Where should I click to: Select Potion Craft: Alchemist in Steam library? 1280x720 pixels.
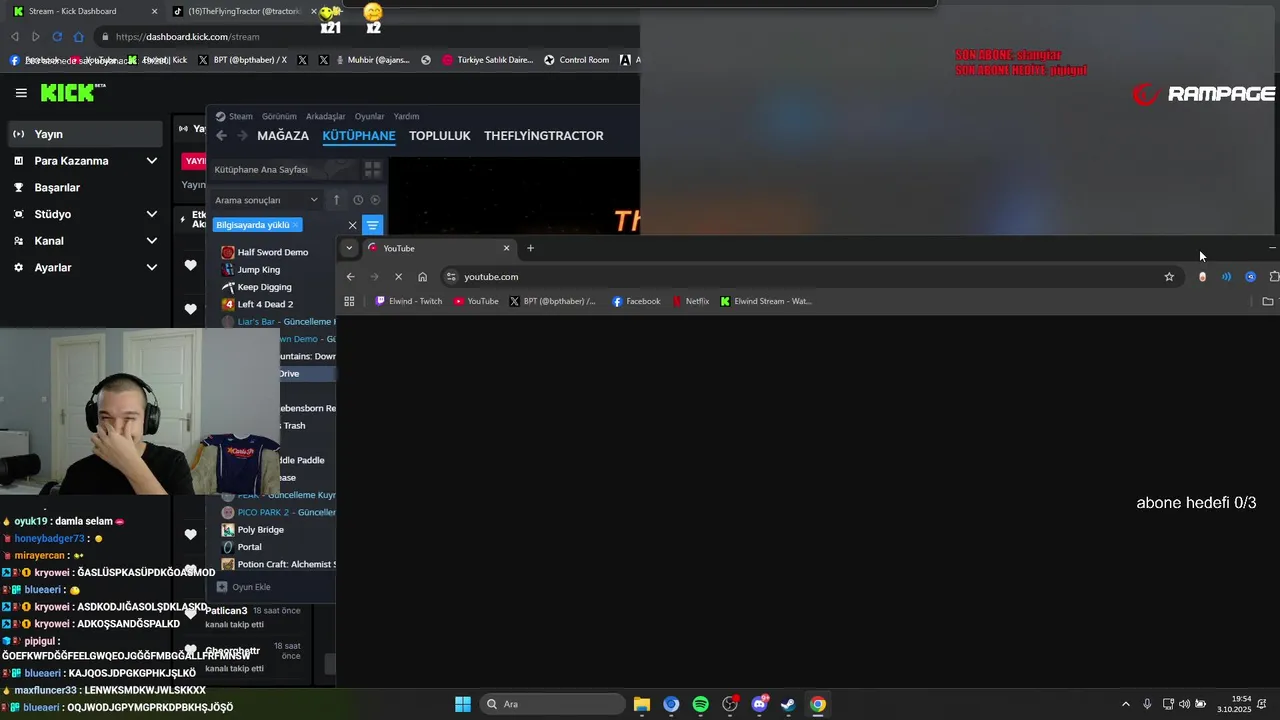pyautogui.click(x=285, y=564)
